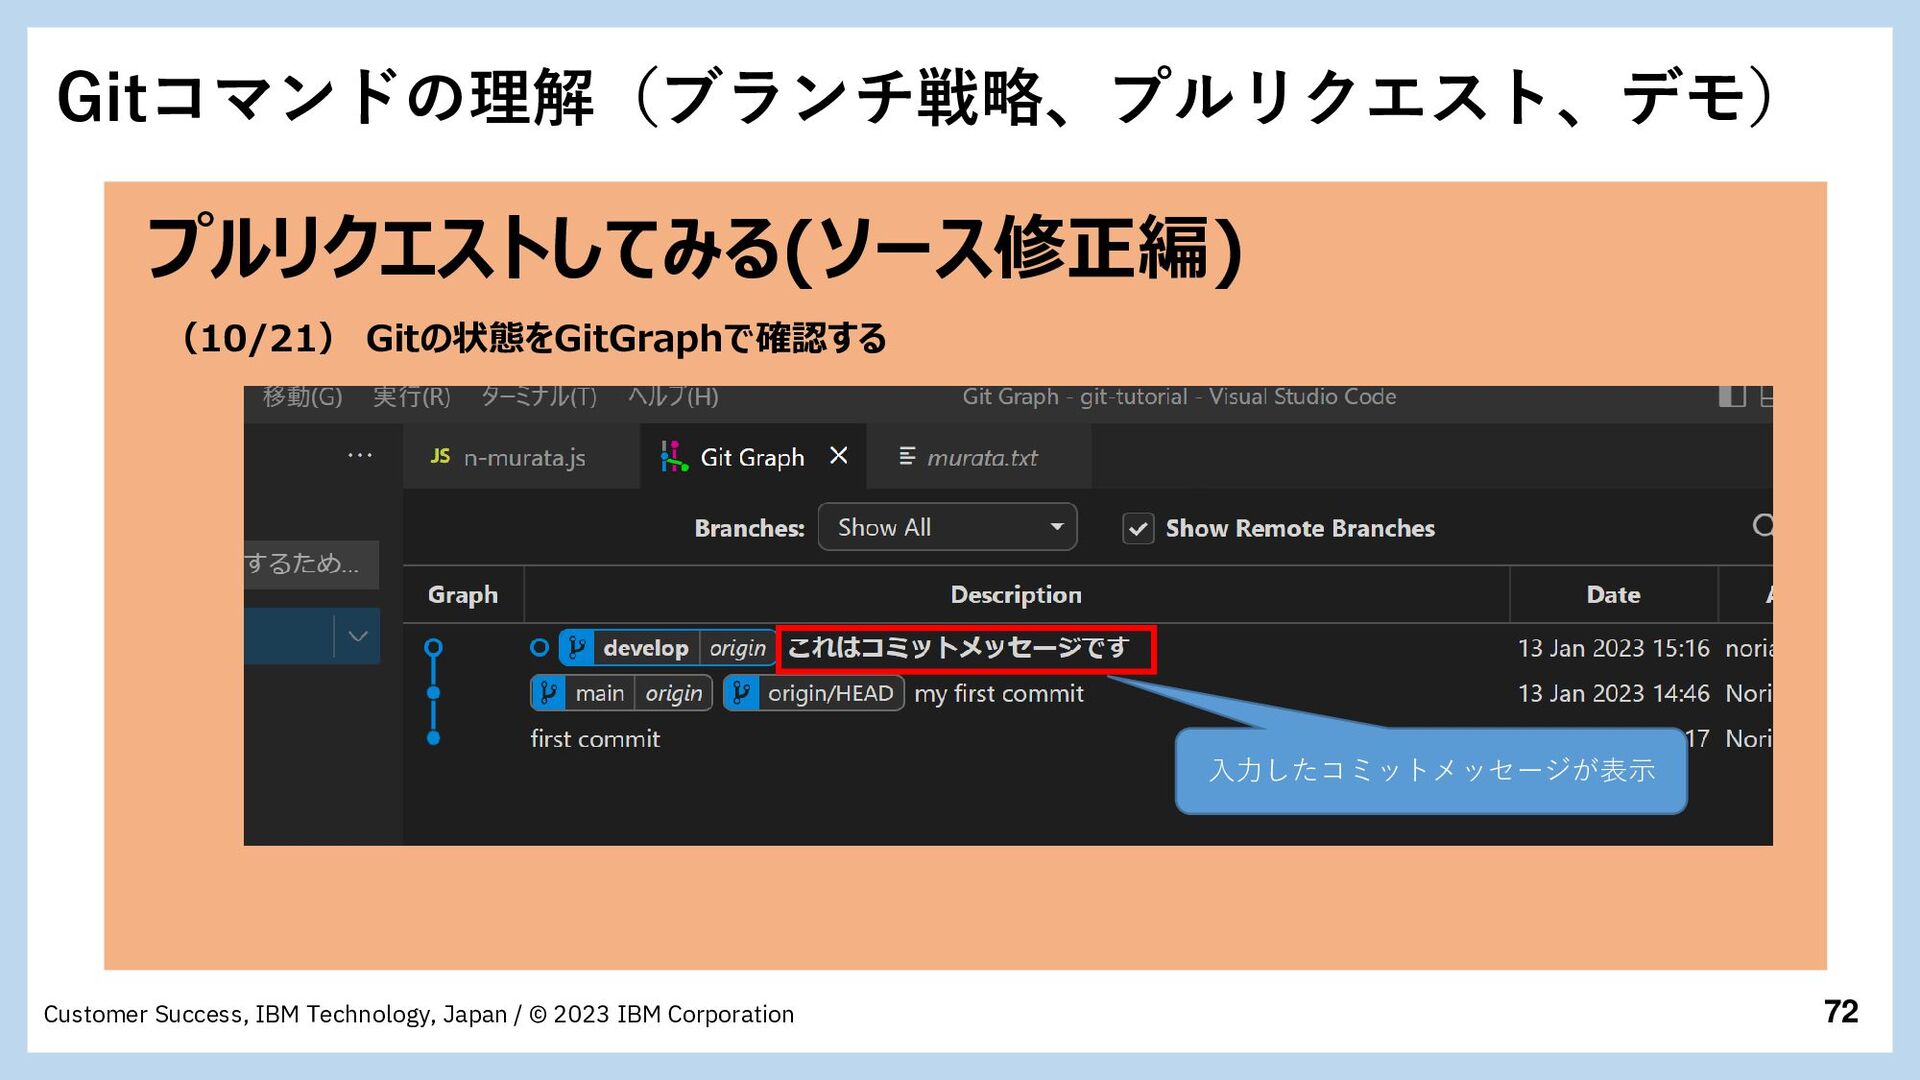Viewport: 1920px width, 1080px height.
Task: Open the 実行(R) menu
Action: (411, 397)
